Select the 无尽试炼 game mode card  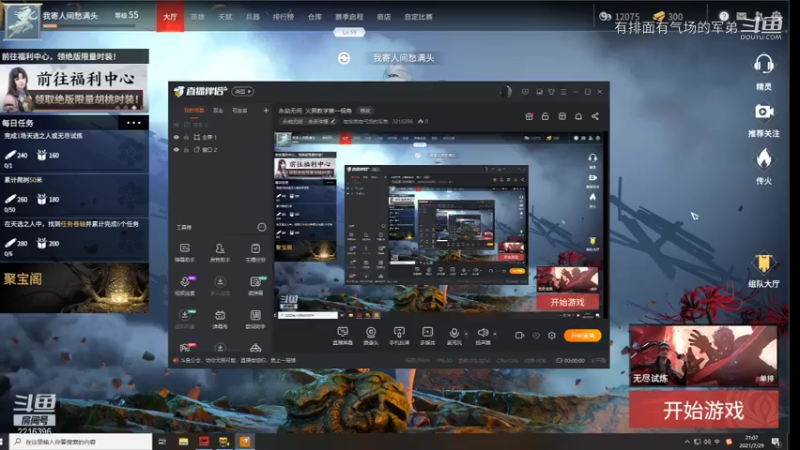pyautogui.click(x=704, y=356)
